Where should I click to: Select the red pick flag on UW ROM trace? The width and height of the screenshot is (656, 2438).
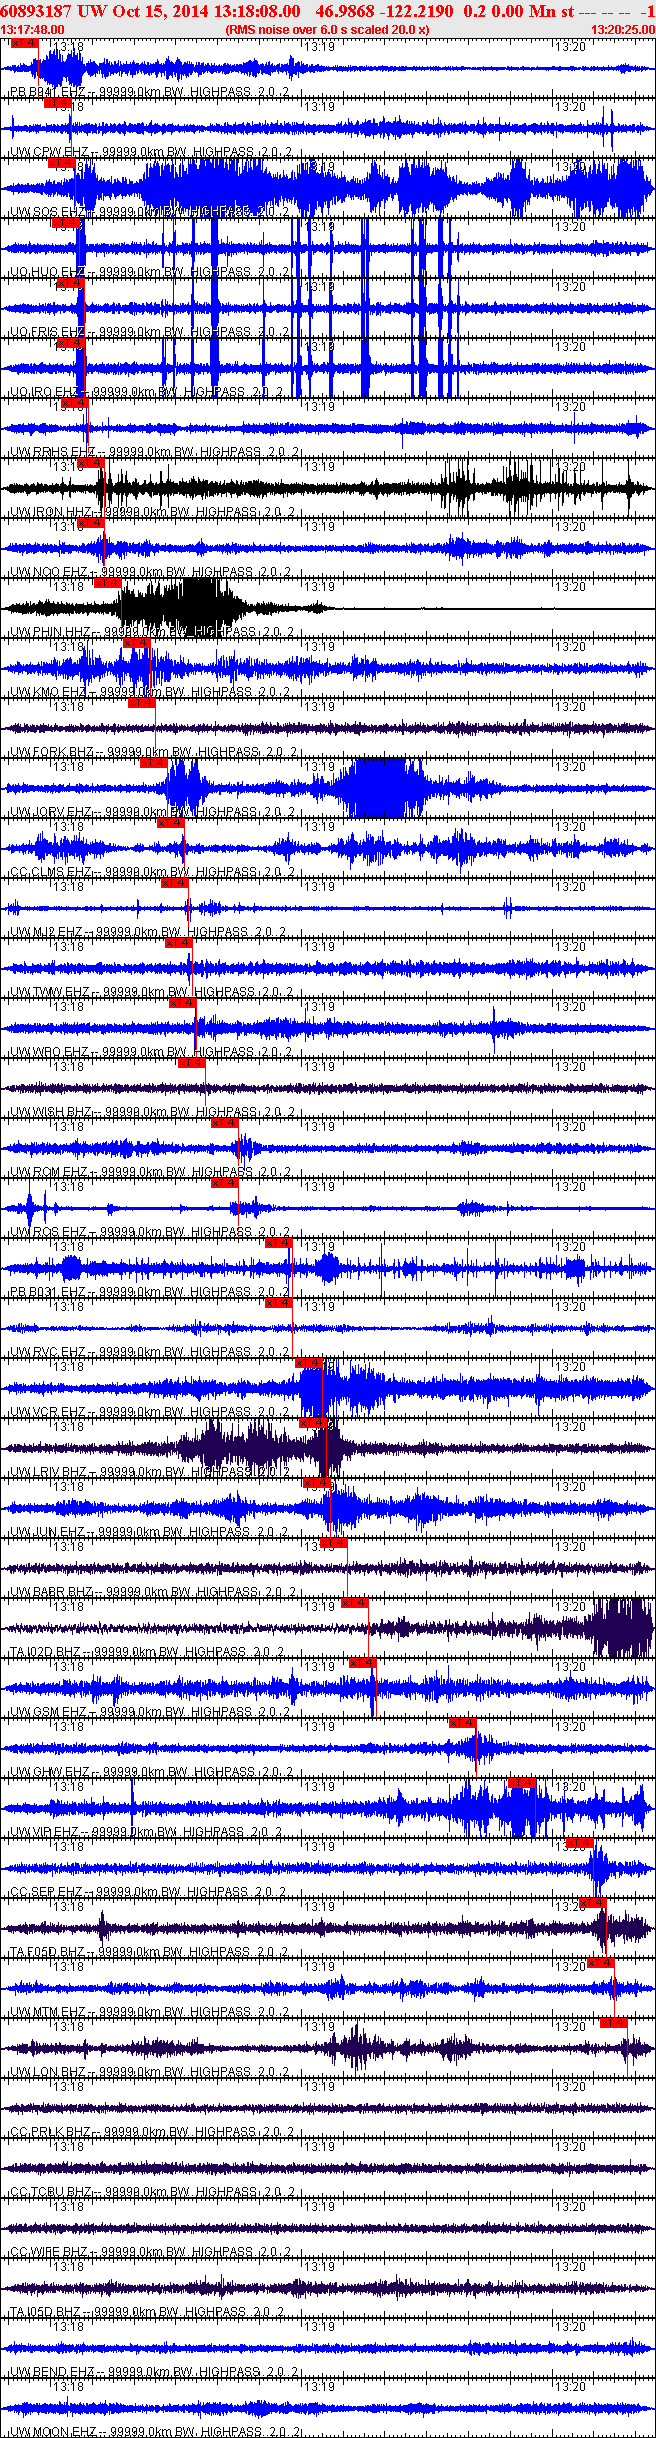click(x=224, y=1123)
